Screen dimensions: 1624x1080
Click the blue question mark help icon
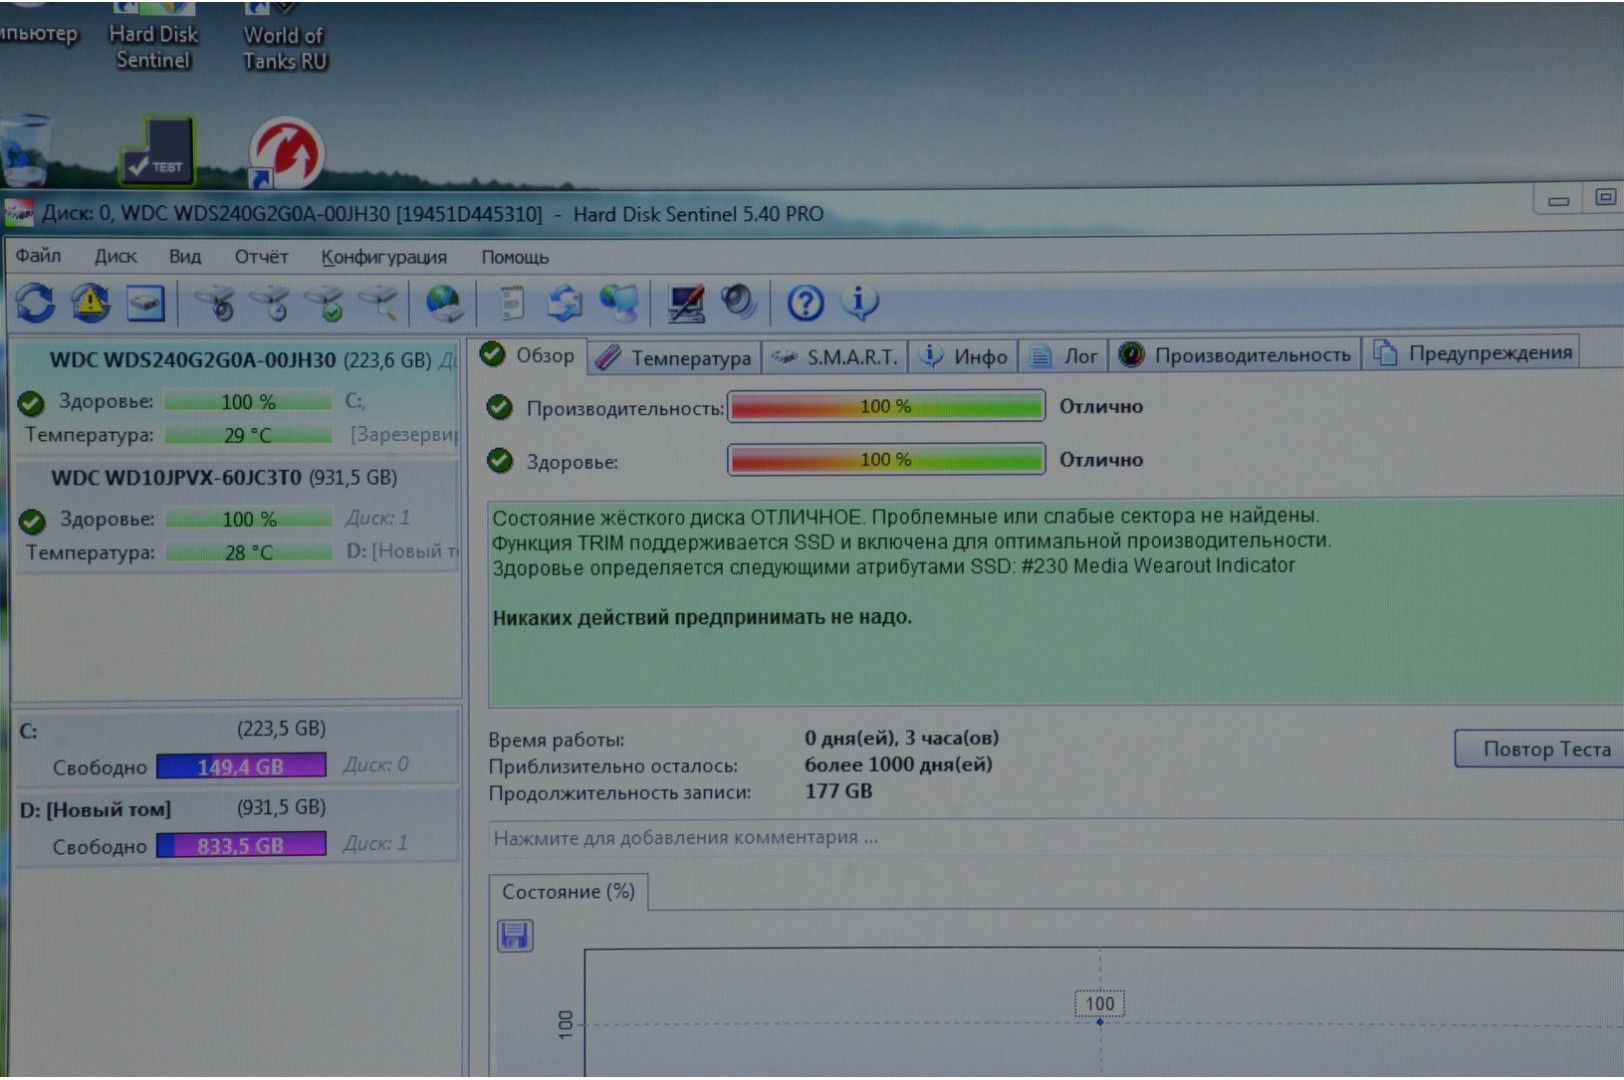pos(805,302)
